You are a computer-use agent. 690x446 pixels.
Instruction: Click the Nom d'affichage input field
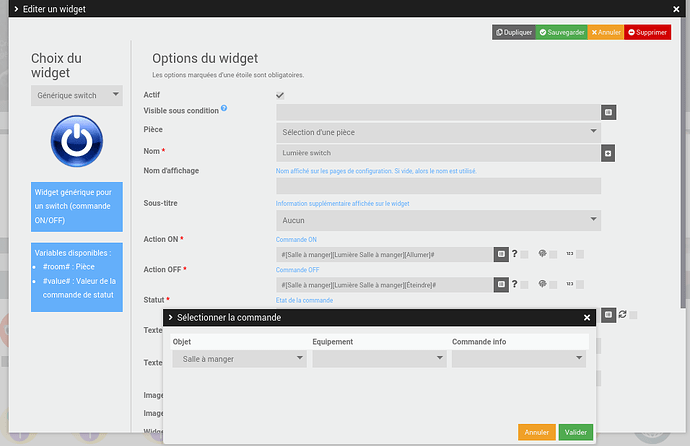(438, 186)
